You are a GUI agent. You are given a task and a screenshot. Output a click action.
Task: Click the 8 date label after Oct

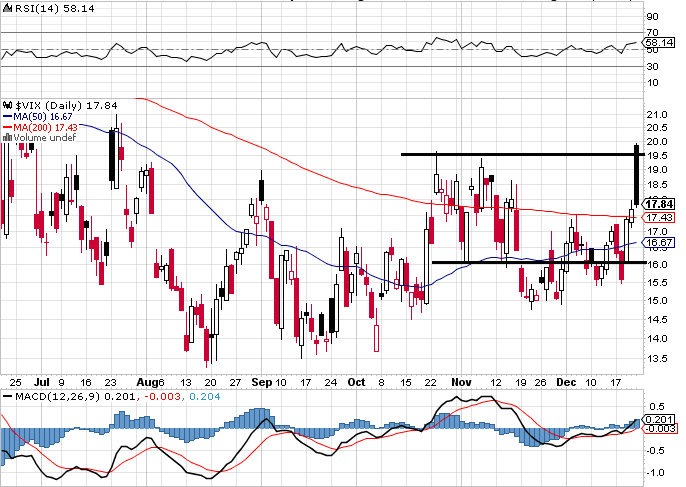[x=381, y=382]
